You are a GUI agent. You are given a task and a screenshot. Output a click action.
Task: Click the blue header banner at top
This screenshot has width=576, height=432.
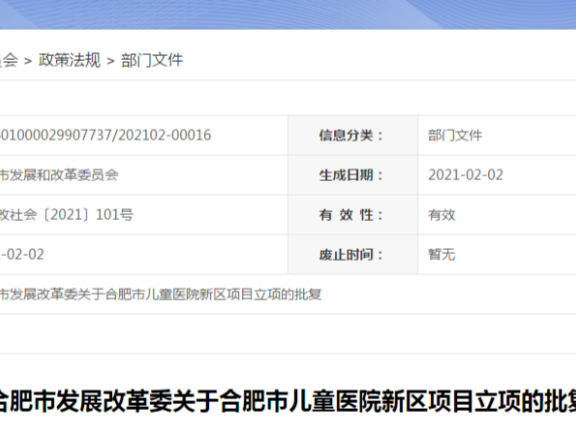[x=288, y=14]
